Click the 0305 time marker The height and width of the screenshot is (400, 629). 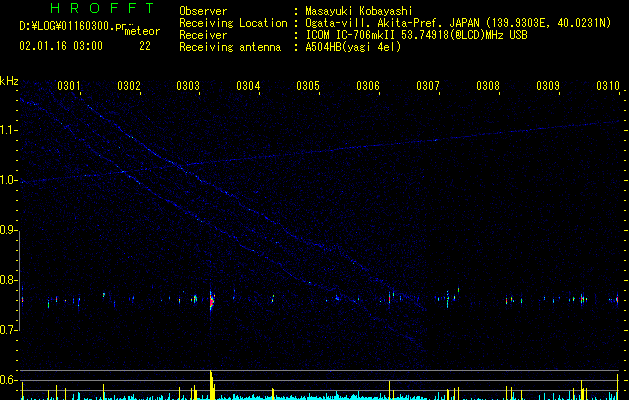308,85
